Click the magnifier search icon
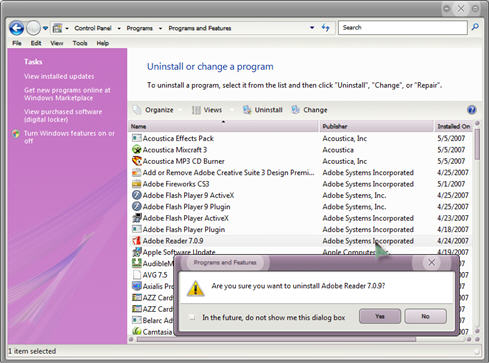This screenshot has height=363, width=489. pyautogui.click(x=475, y=27)
